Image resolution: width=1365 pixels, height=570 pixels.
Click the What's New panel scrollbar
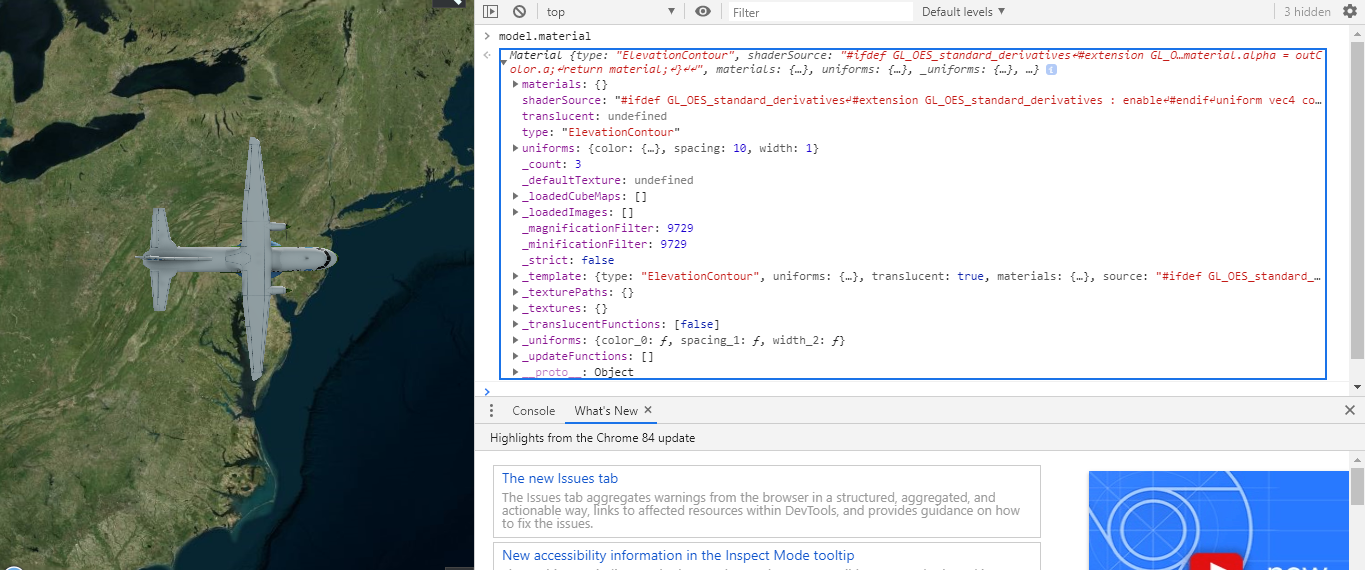(1357, 486)
